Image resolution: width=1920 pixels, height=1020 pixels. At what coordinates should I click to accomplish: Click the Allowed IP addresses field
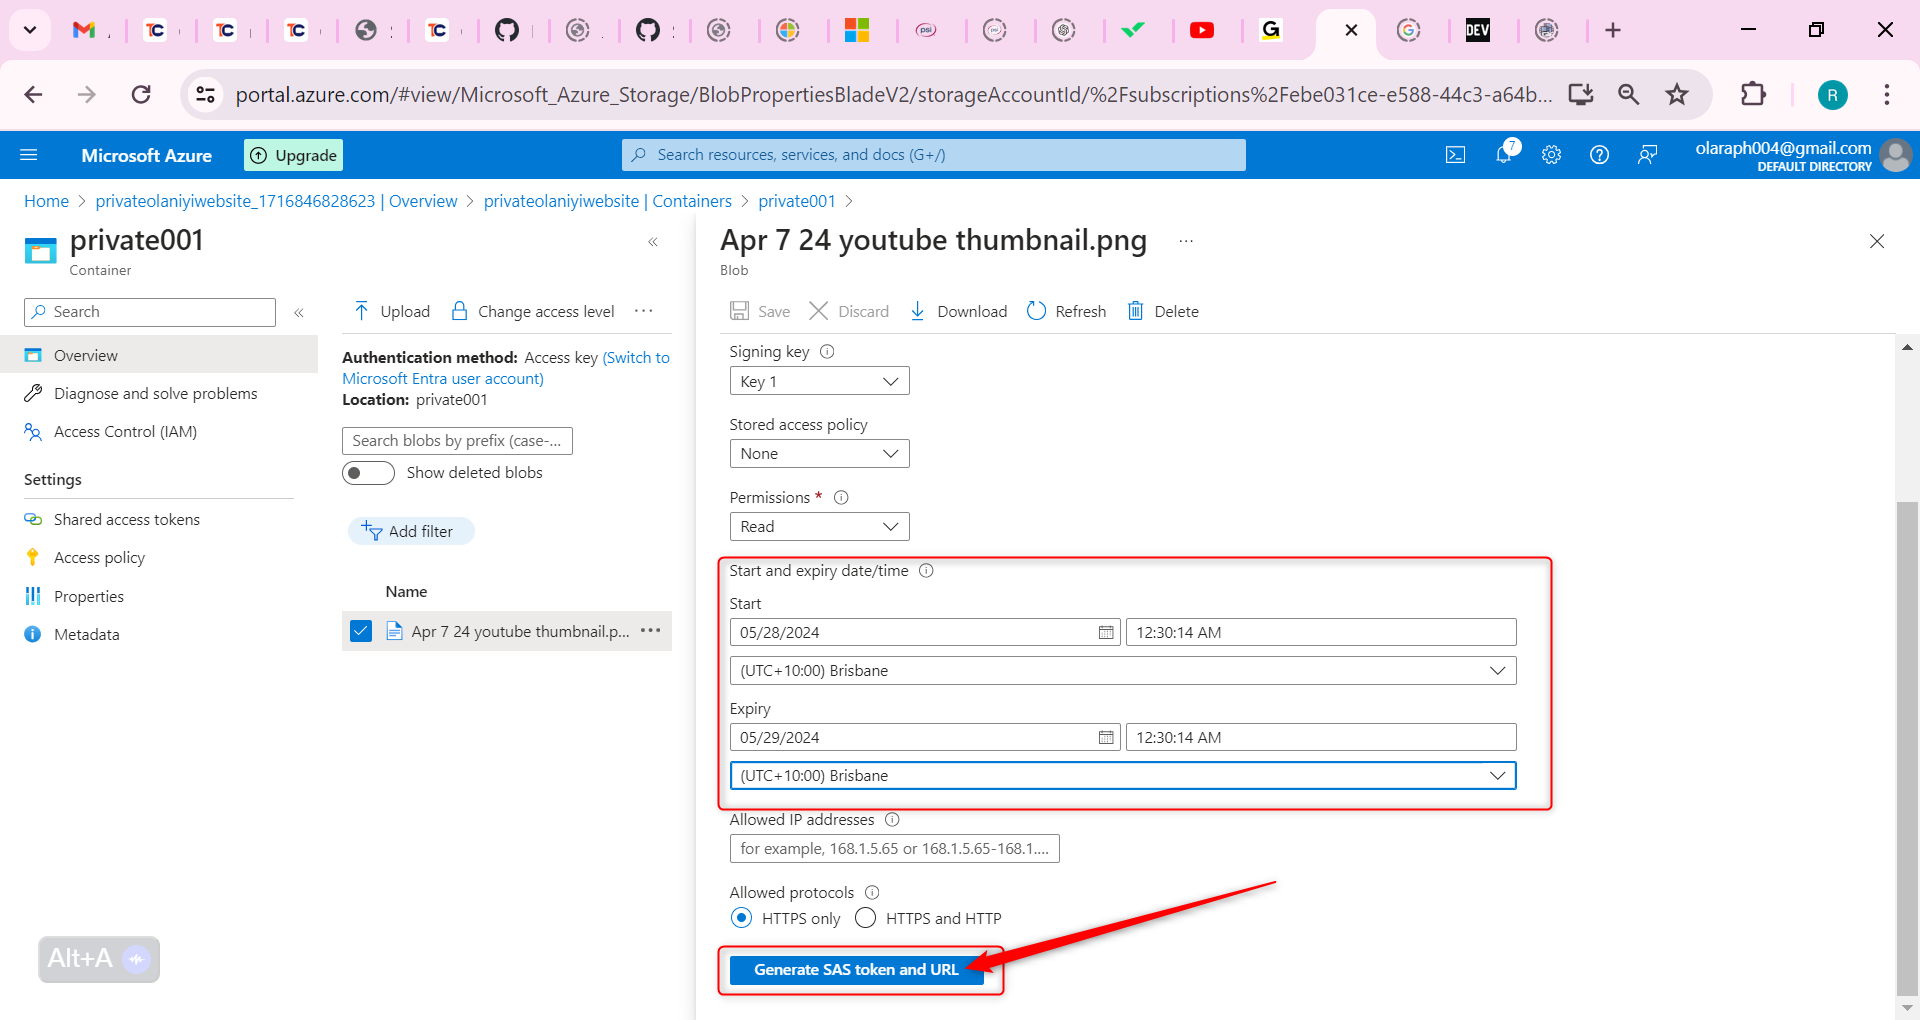894,849
